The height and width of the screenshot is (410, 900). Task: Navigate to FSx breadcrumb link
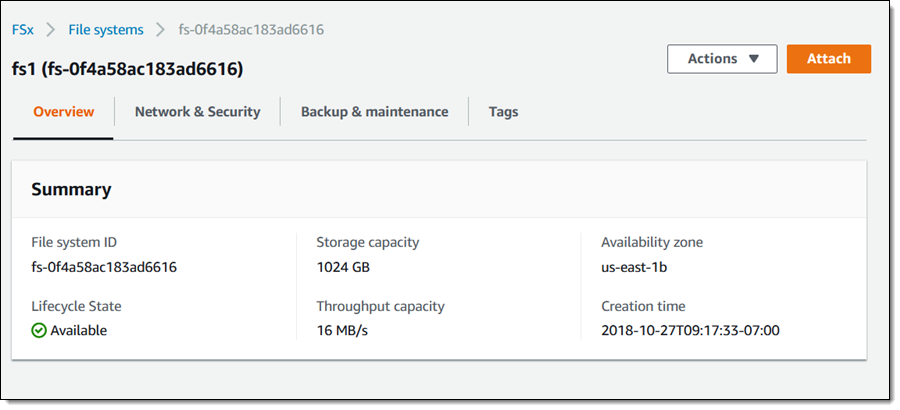(x=23, y=30)
